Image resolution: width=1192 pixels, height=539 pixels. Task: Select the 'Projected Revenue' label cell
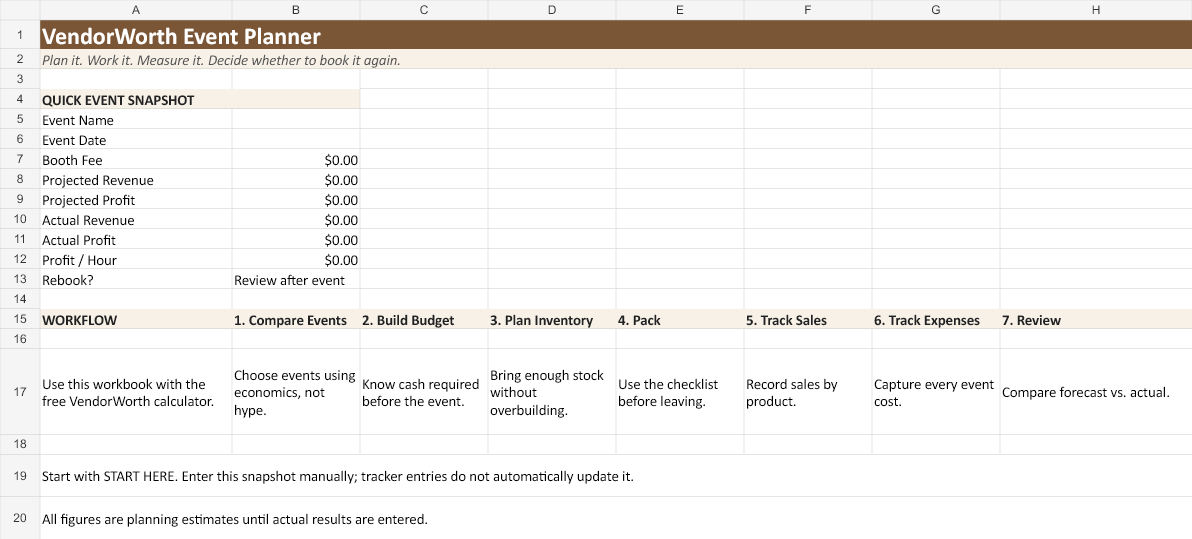tap(135, 180)
